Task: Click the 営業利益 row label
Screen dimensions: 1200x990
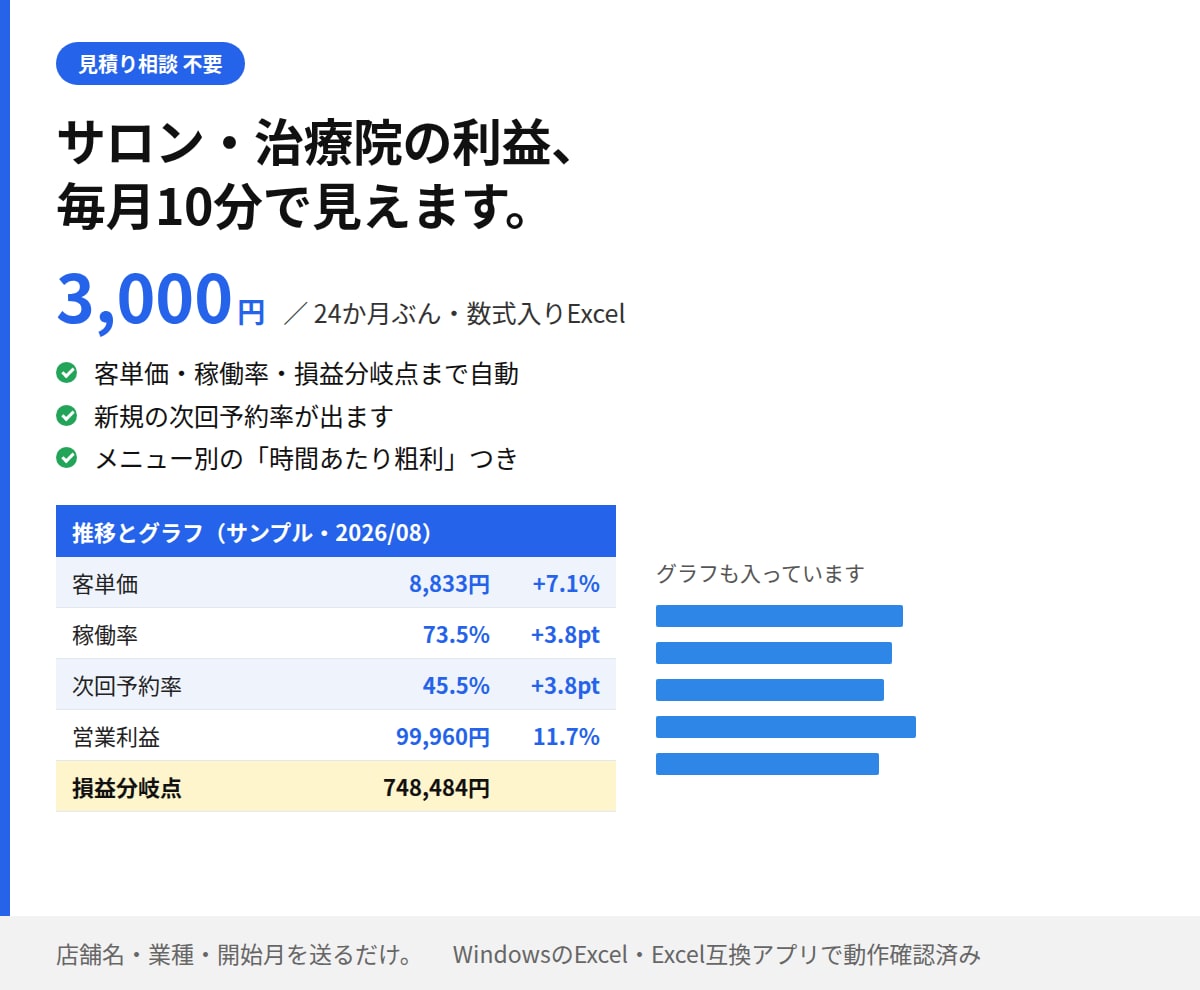Action: (x=116, y=737)
